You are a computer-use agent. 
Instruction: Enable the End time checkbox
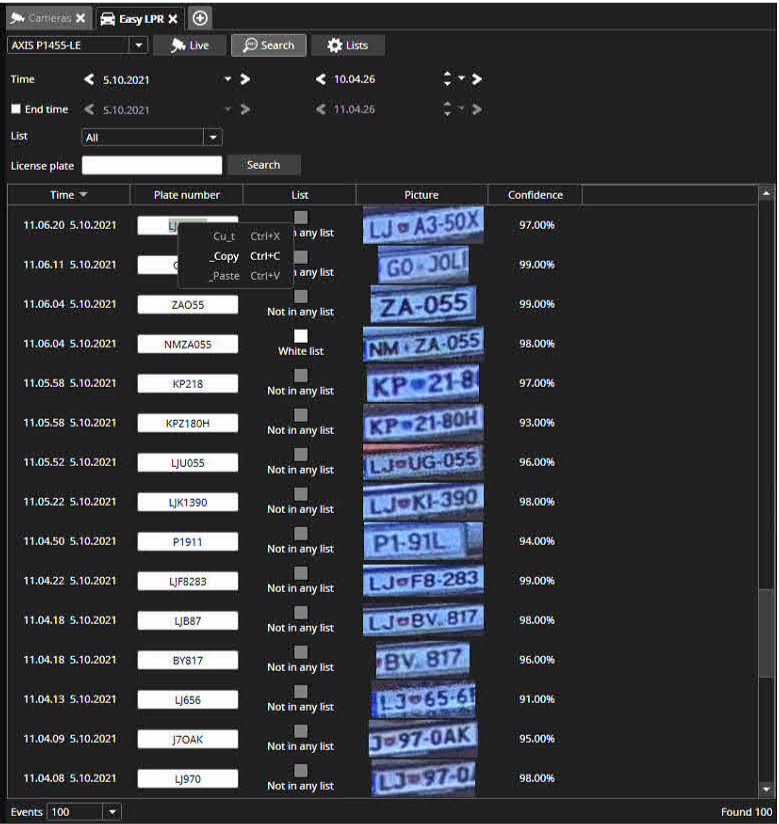coord(15,109)
